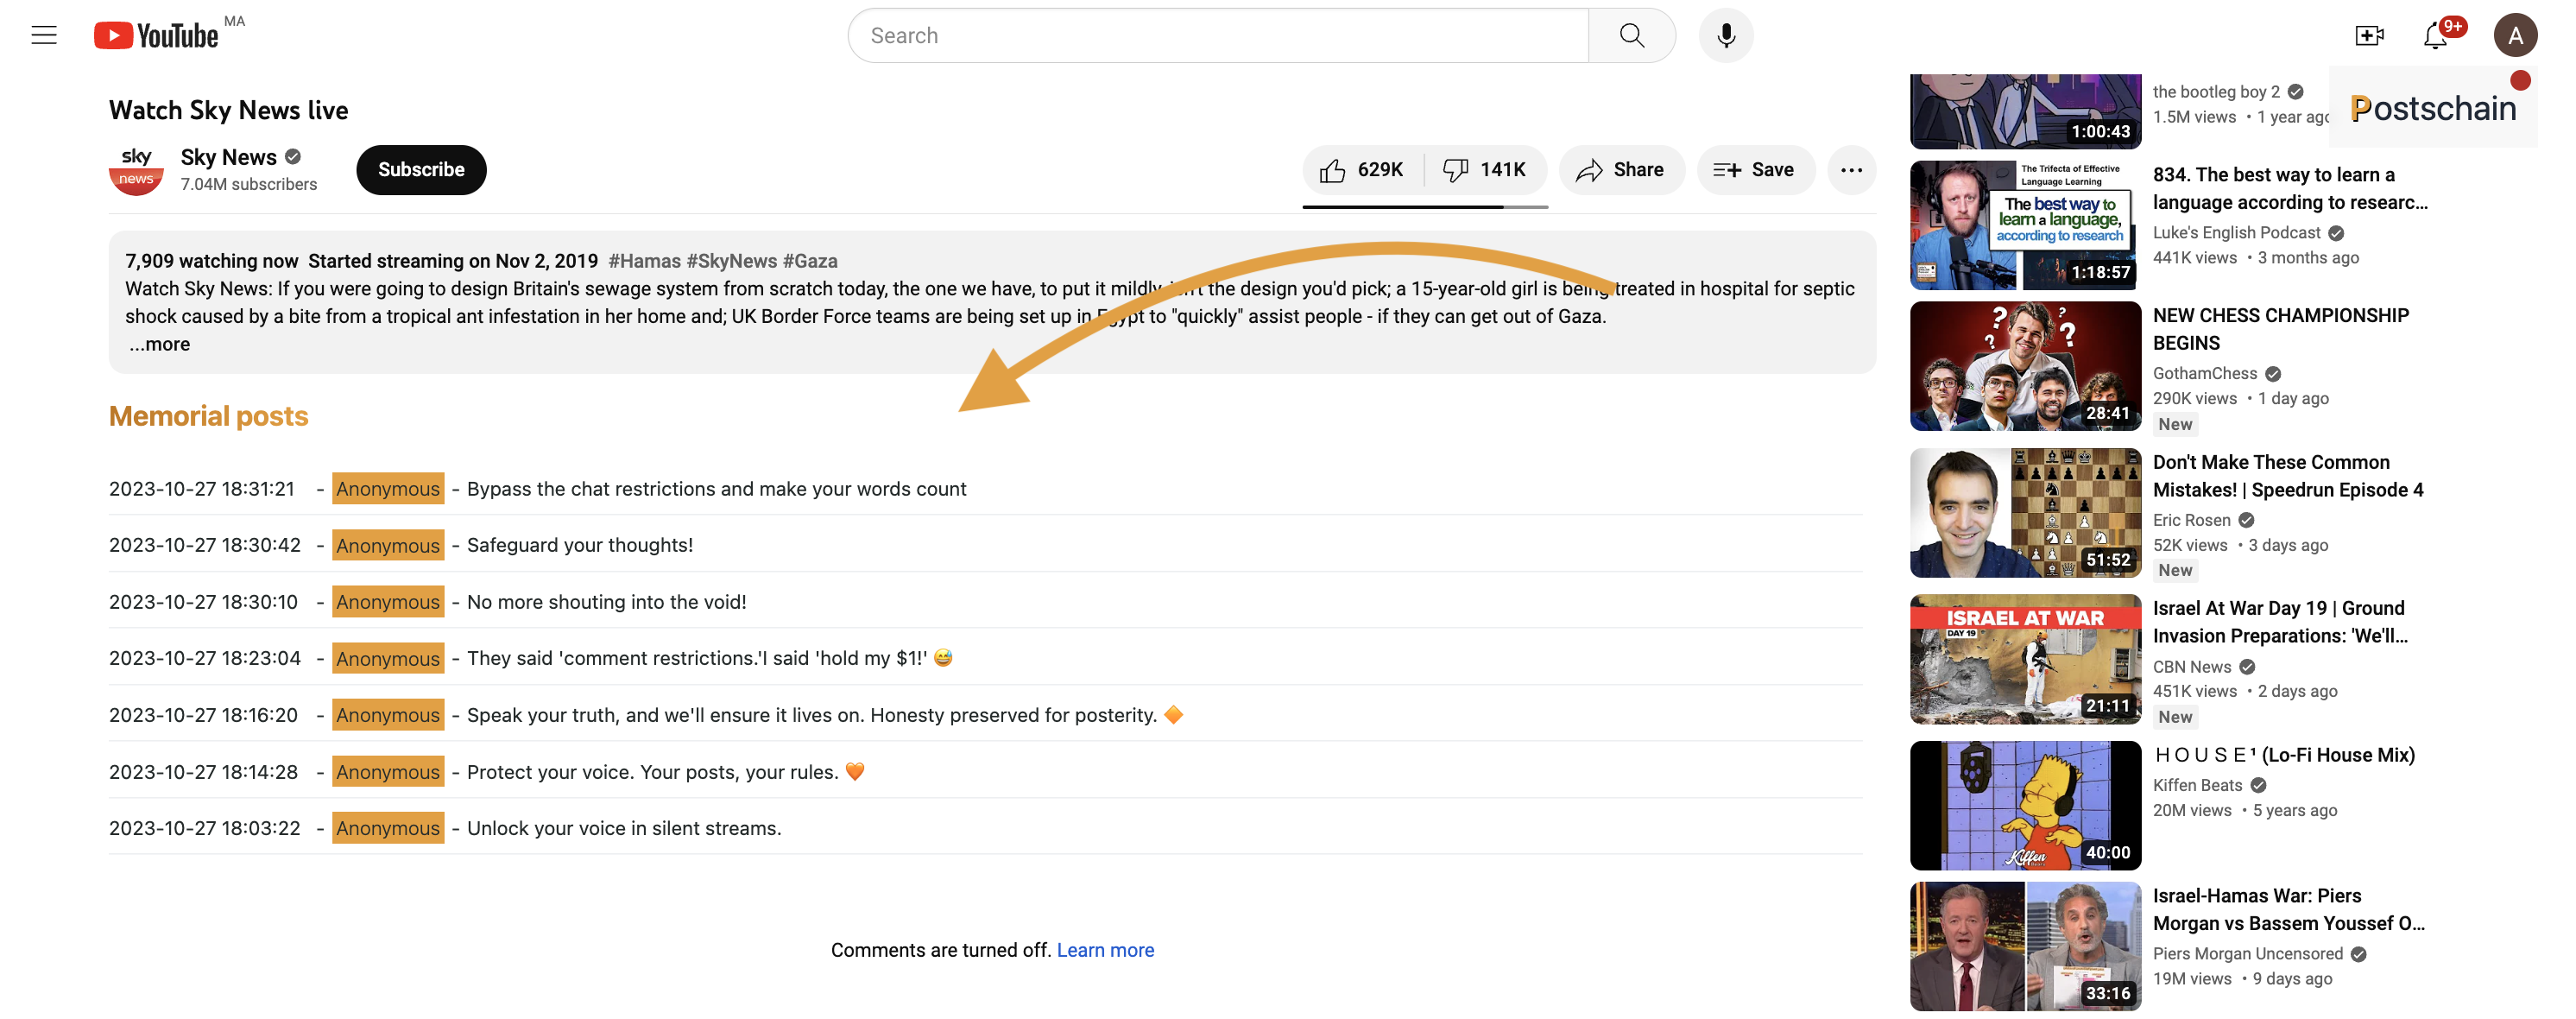Open HOUSE Lo-Fi House Mix thumbnail
Viewport: 2576px width, 1019px height.
tap(2025, 805)
